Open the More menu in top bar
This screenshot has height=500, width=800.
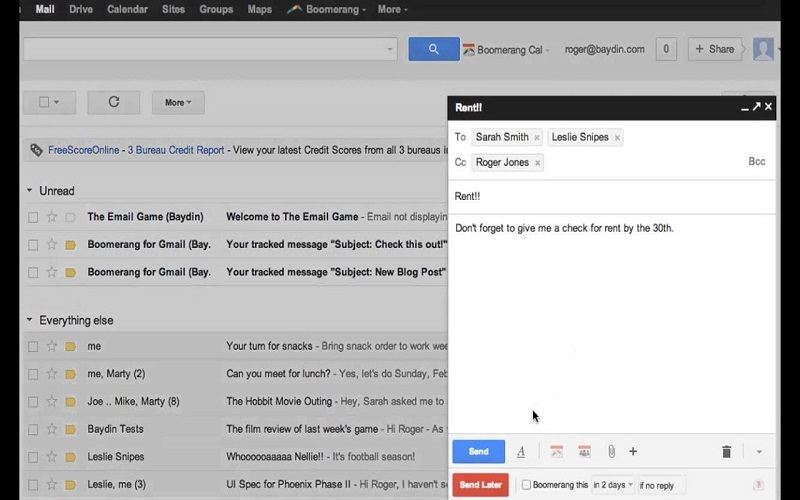392,9
